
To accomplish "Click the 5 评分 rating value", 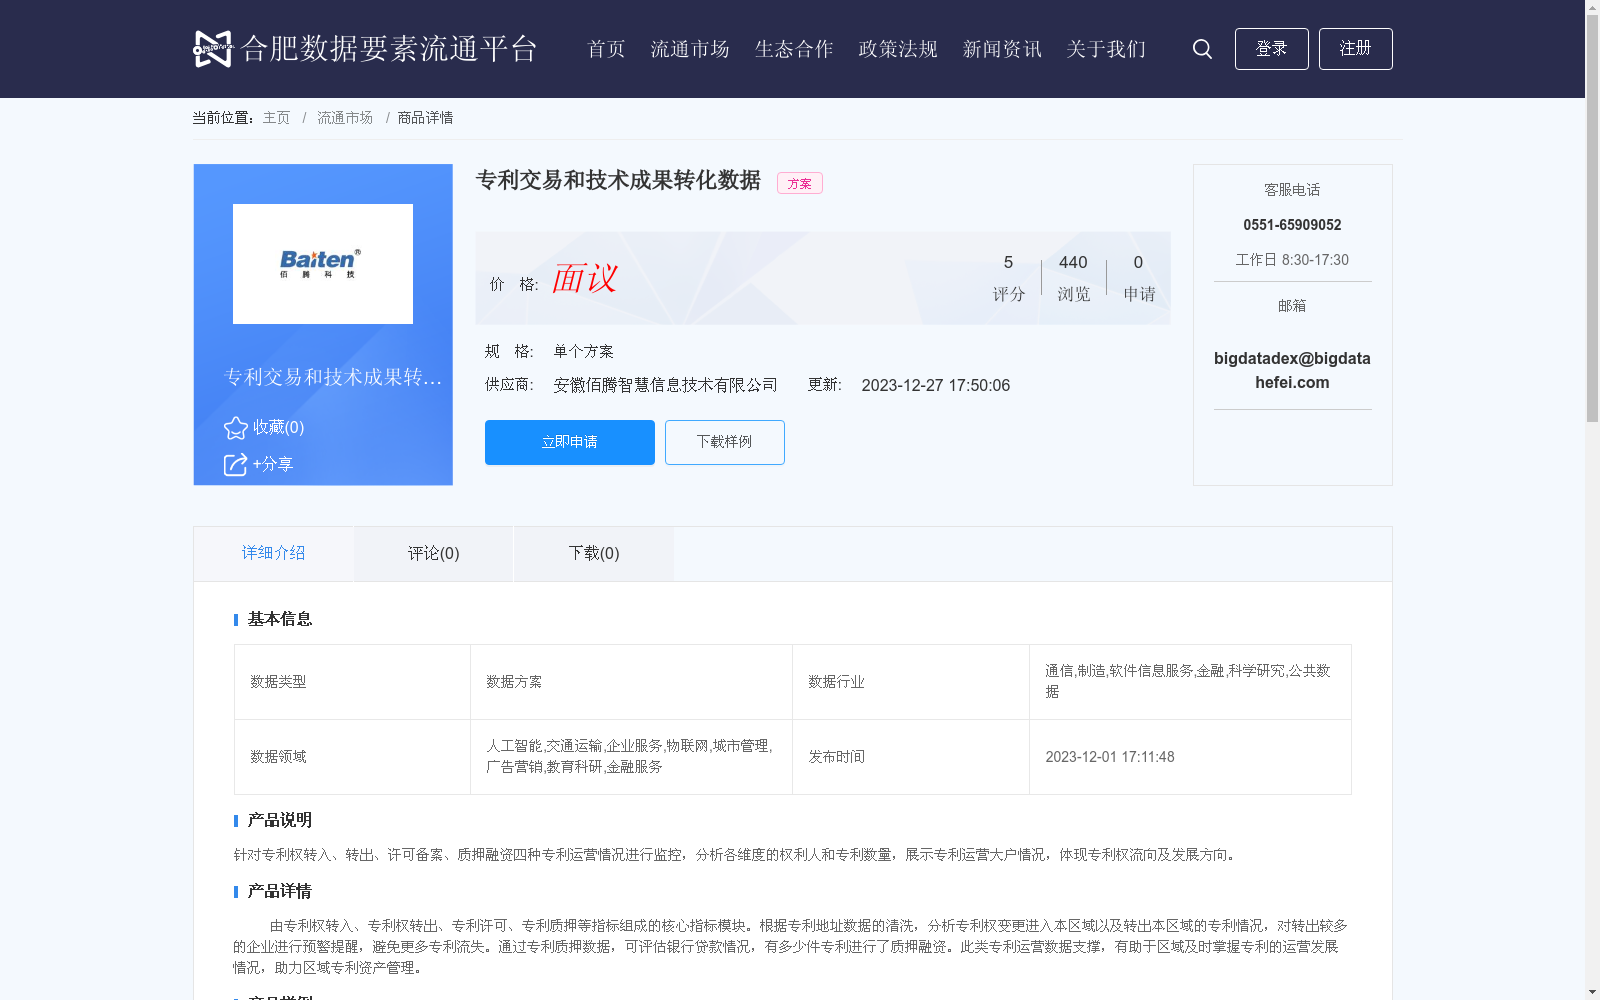I will click(x=1008, y=278).
